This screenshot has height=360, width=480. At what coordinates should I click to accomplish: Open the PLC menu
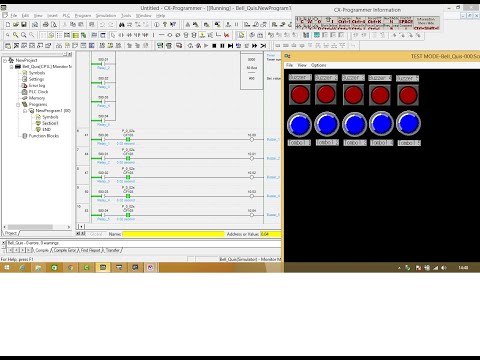click(x=66, y=15)
